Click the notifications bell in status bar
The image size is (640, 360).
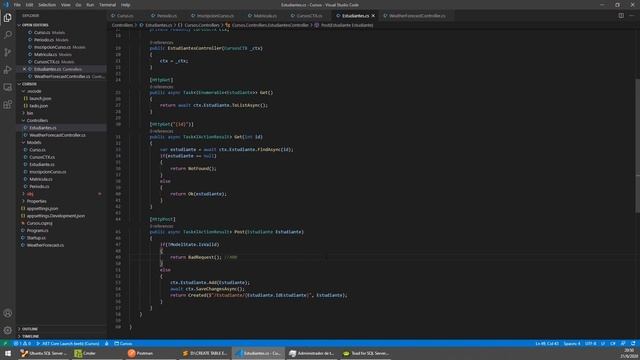[x=633, y=344]
